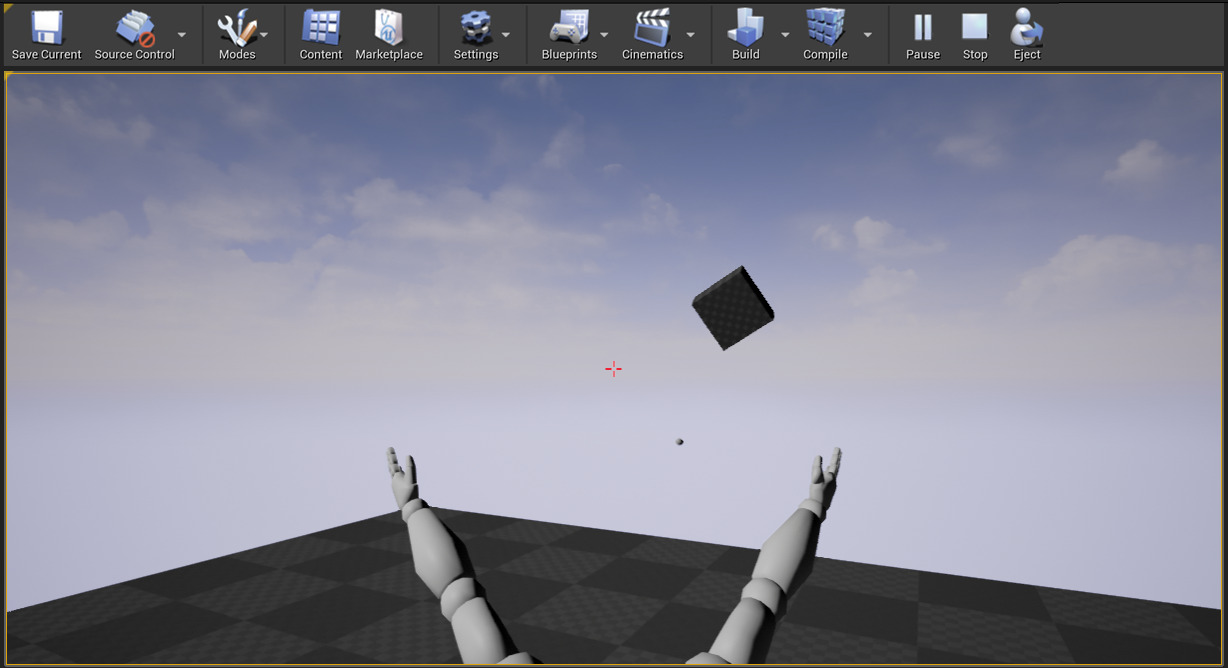Open the Cinematics clapperboard icon

point(652,28)
